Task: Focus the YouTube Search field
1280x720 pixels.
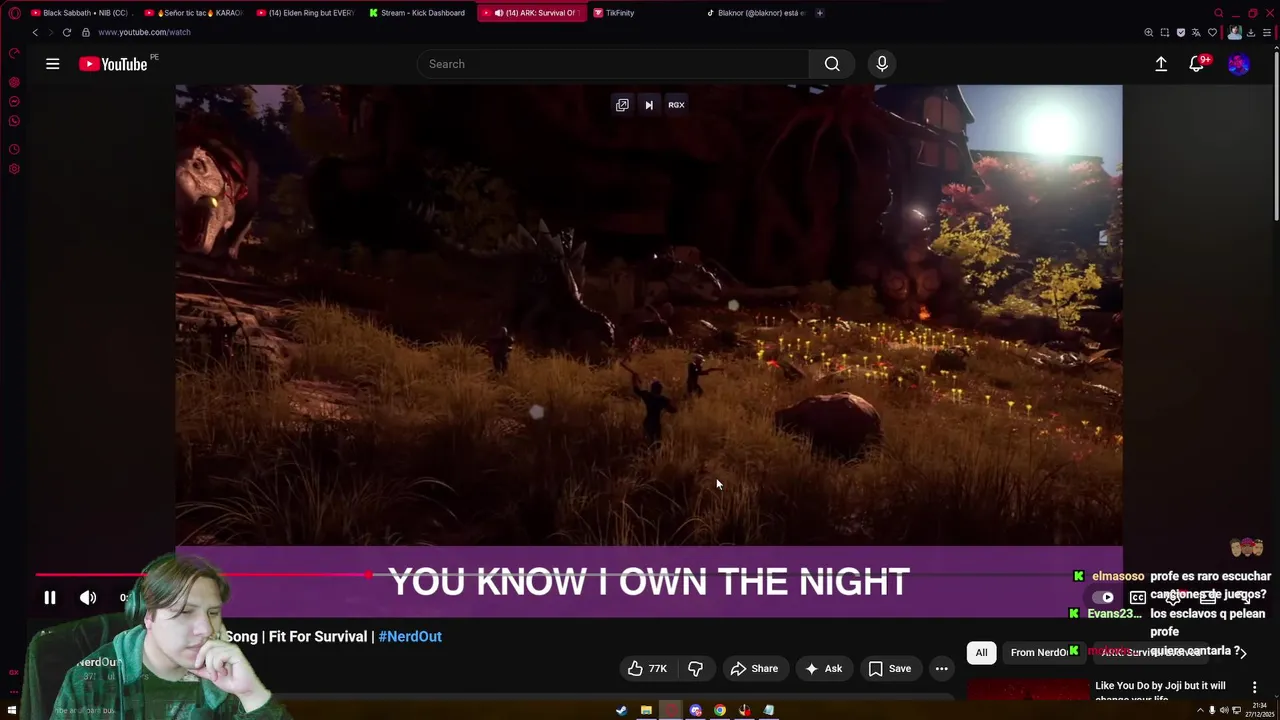Action: (613, 64)
